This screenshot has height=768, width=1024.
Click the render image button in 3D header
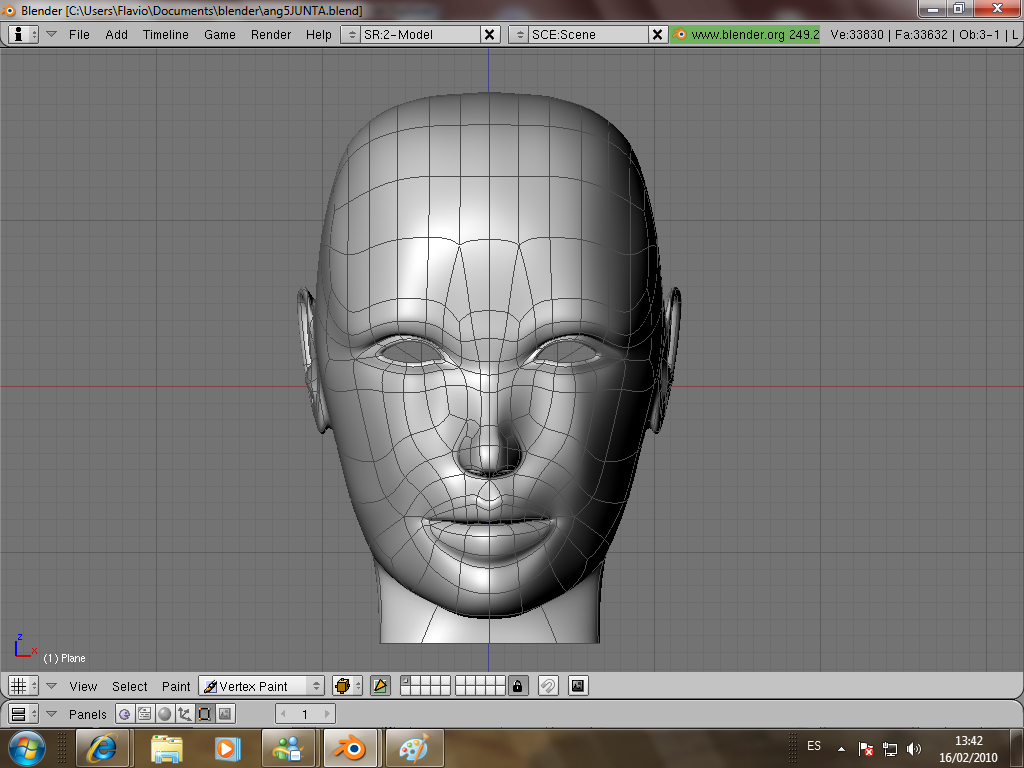click(x=578, y=686)
